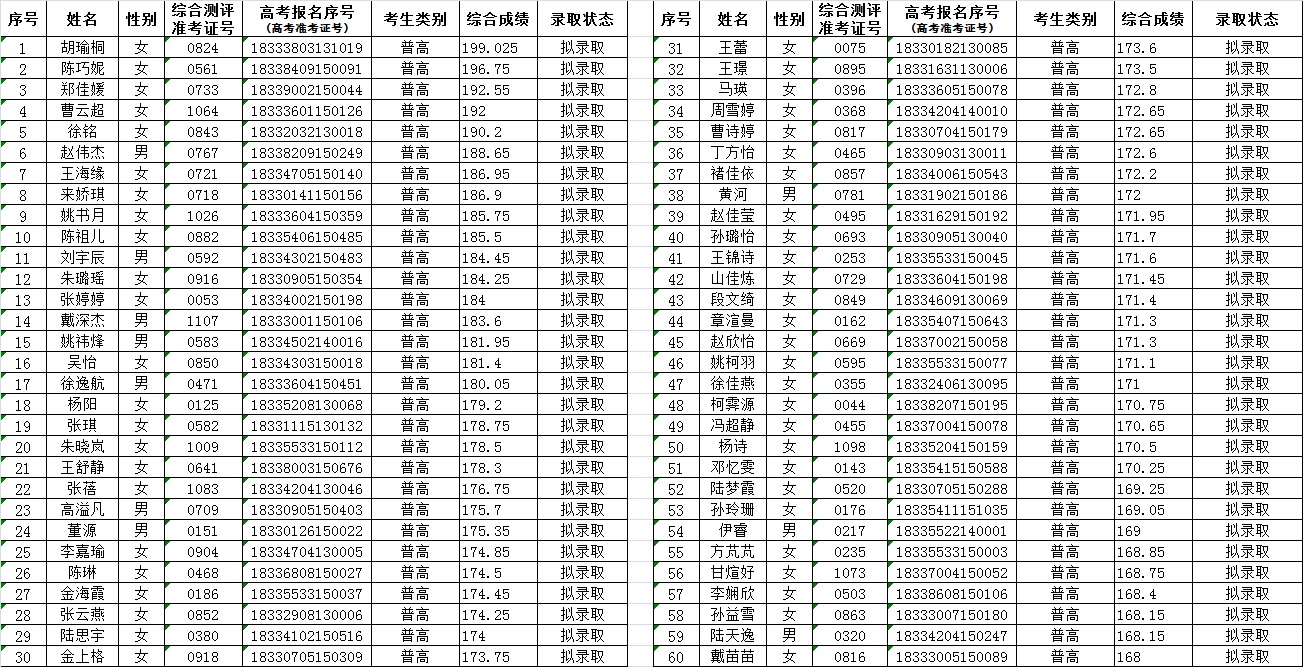Click the exam ticket cell 1098

coord(850,447)
